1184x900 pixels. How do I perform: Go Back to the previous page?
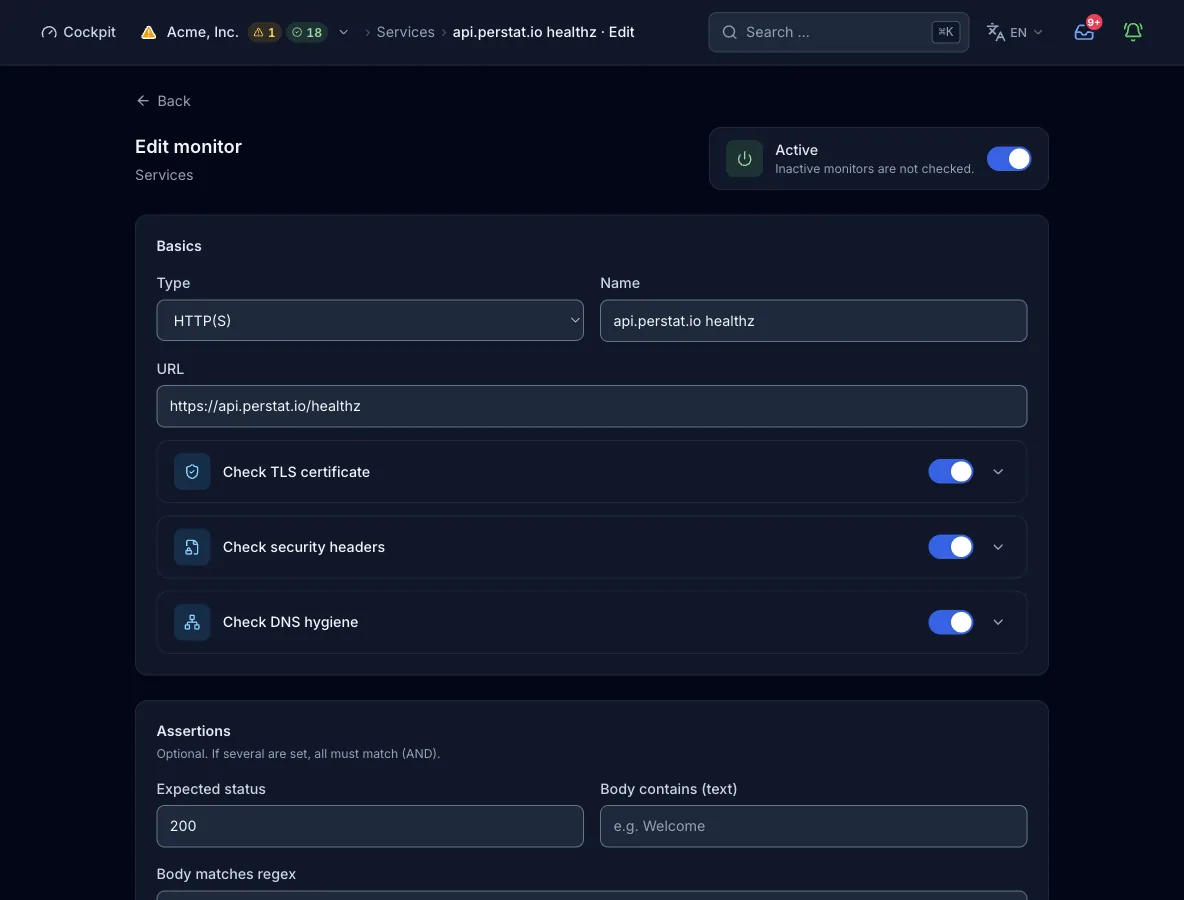point(163,100)
